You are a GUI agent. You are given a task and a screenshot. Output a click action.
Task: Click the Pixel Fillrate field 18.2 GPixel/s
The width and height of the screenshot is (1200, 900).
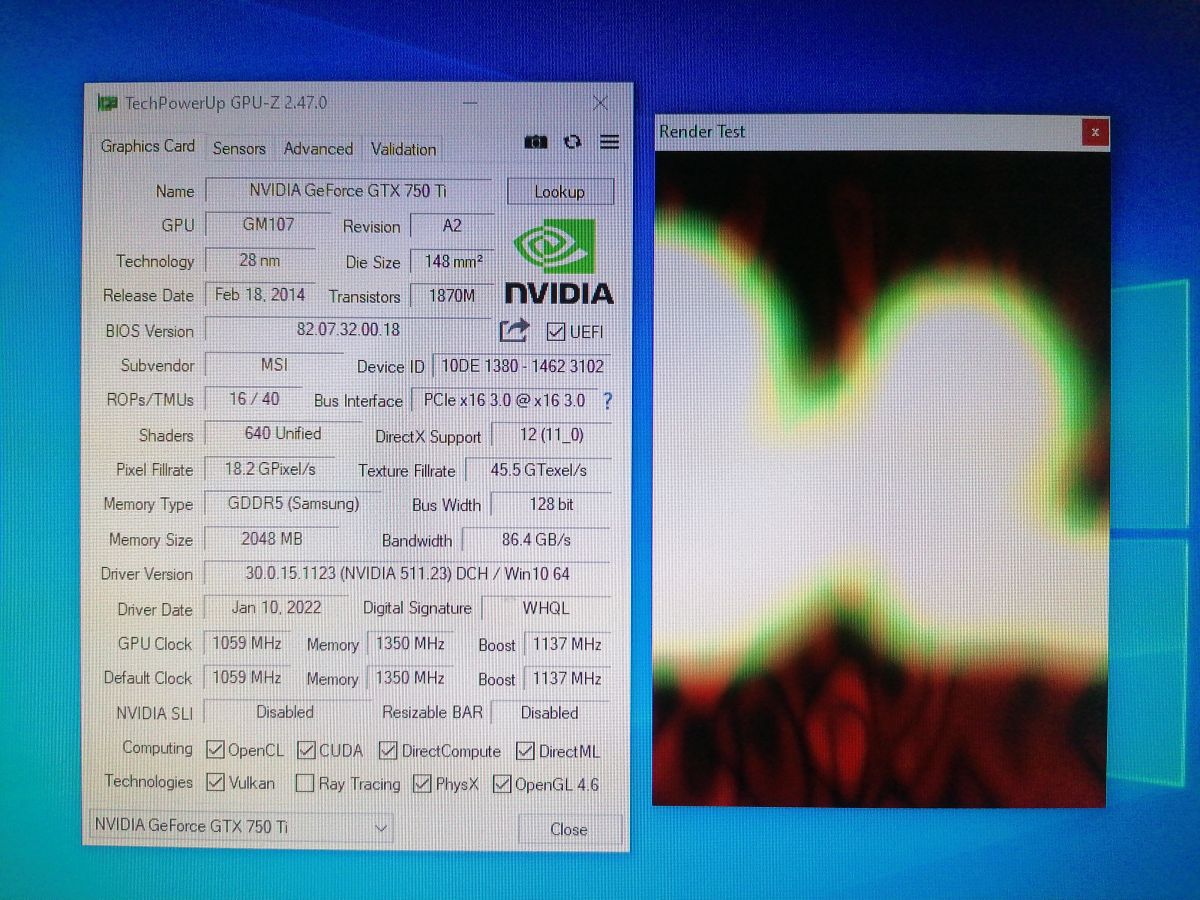(271, 468)
